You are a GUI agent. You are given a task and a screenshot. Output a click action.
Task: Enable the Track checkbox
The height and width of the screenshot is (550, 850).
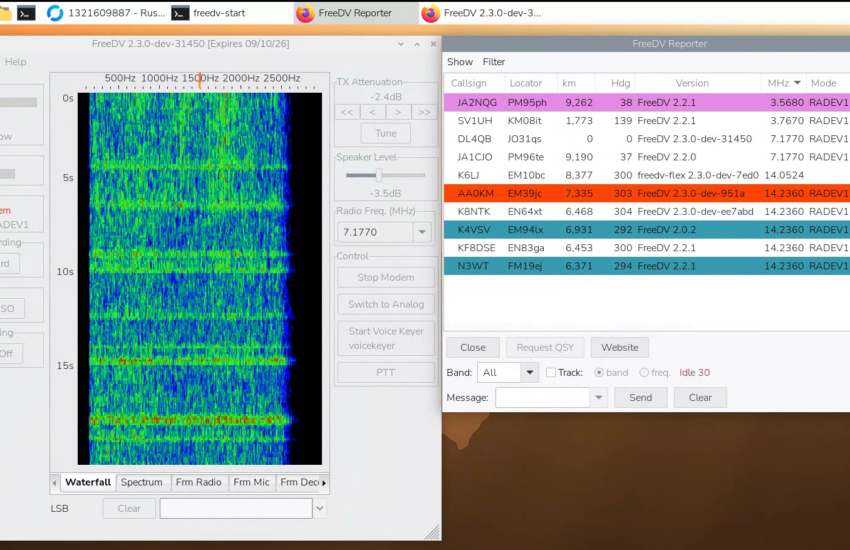click(551, 373)
